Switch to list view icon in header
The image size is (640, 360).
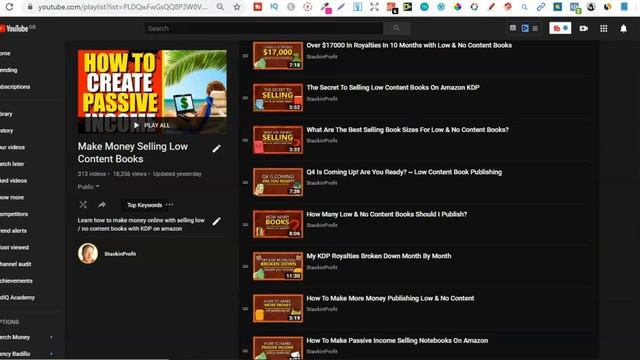click(535, 28)
